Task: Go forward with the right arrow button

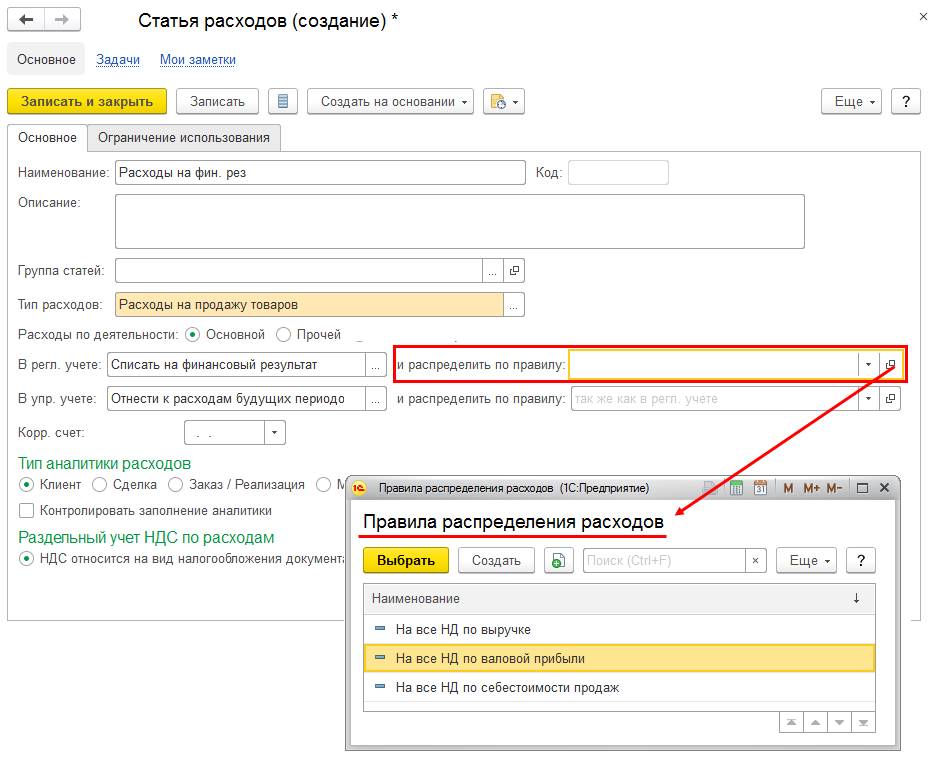Action: pos(62,20)
